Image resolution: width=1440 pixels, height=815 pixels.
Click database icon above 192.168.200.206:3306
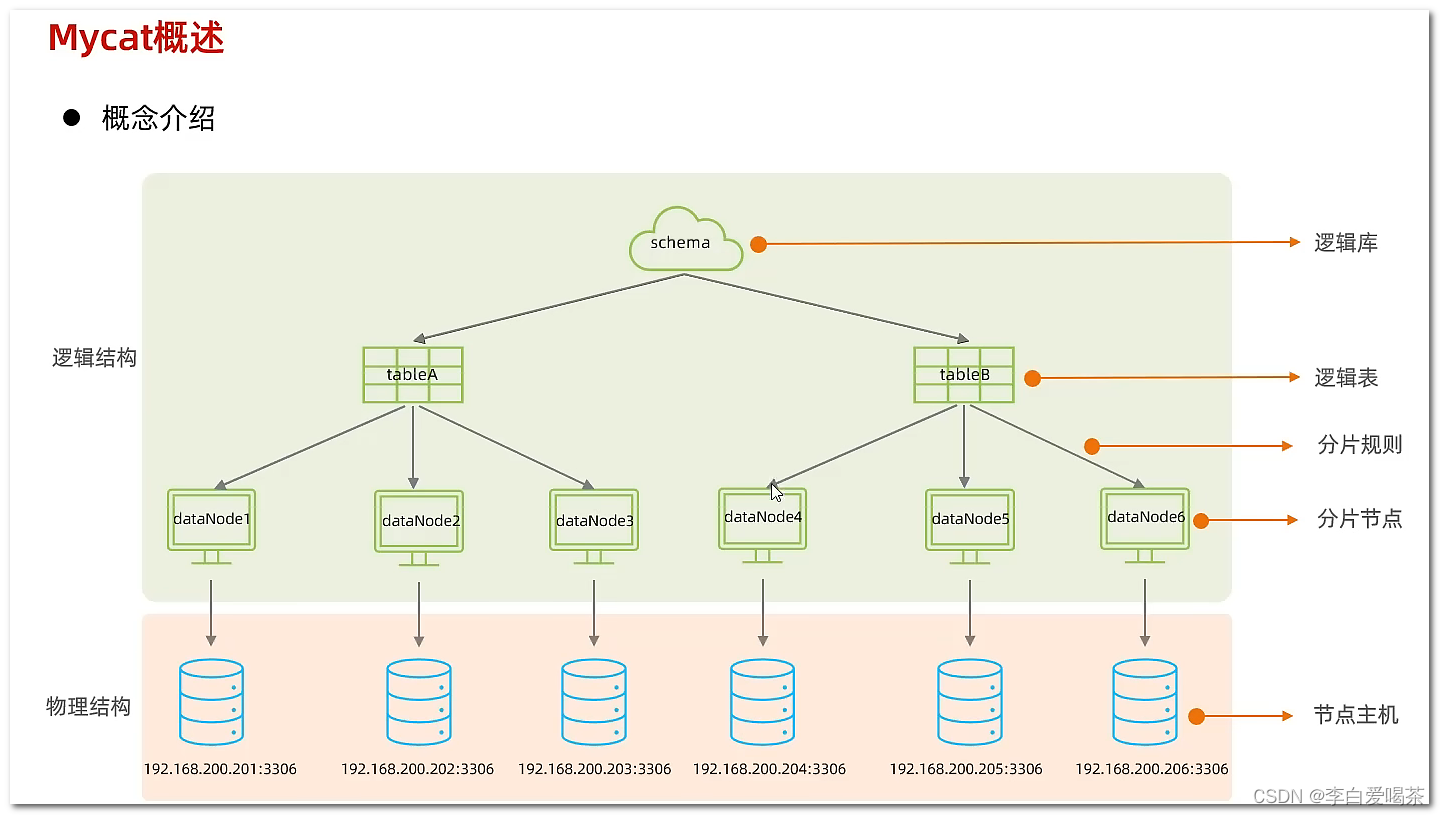click(x=1145, y=702)
